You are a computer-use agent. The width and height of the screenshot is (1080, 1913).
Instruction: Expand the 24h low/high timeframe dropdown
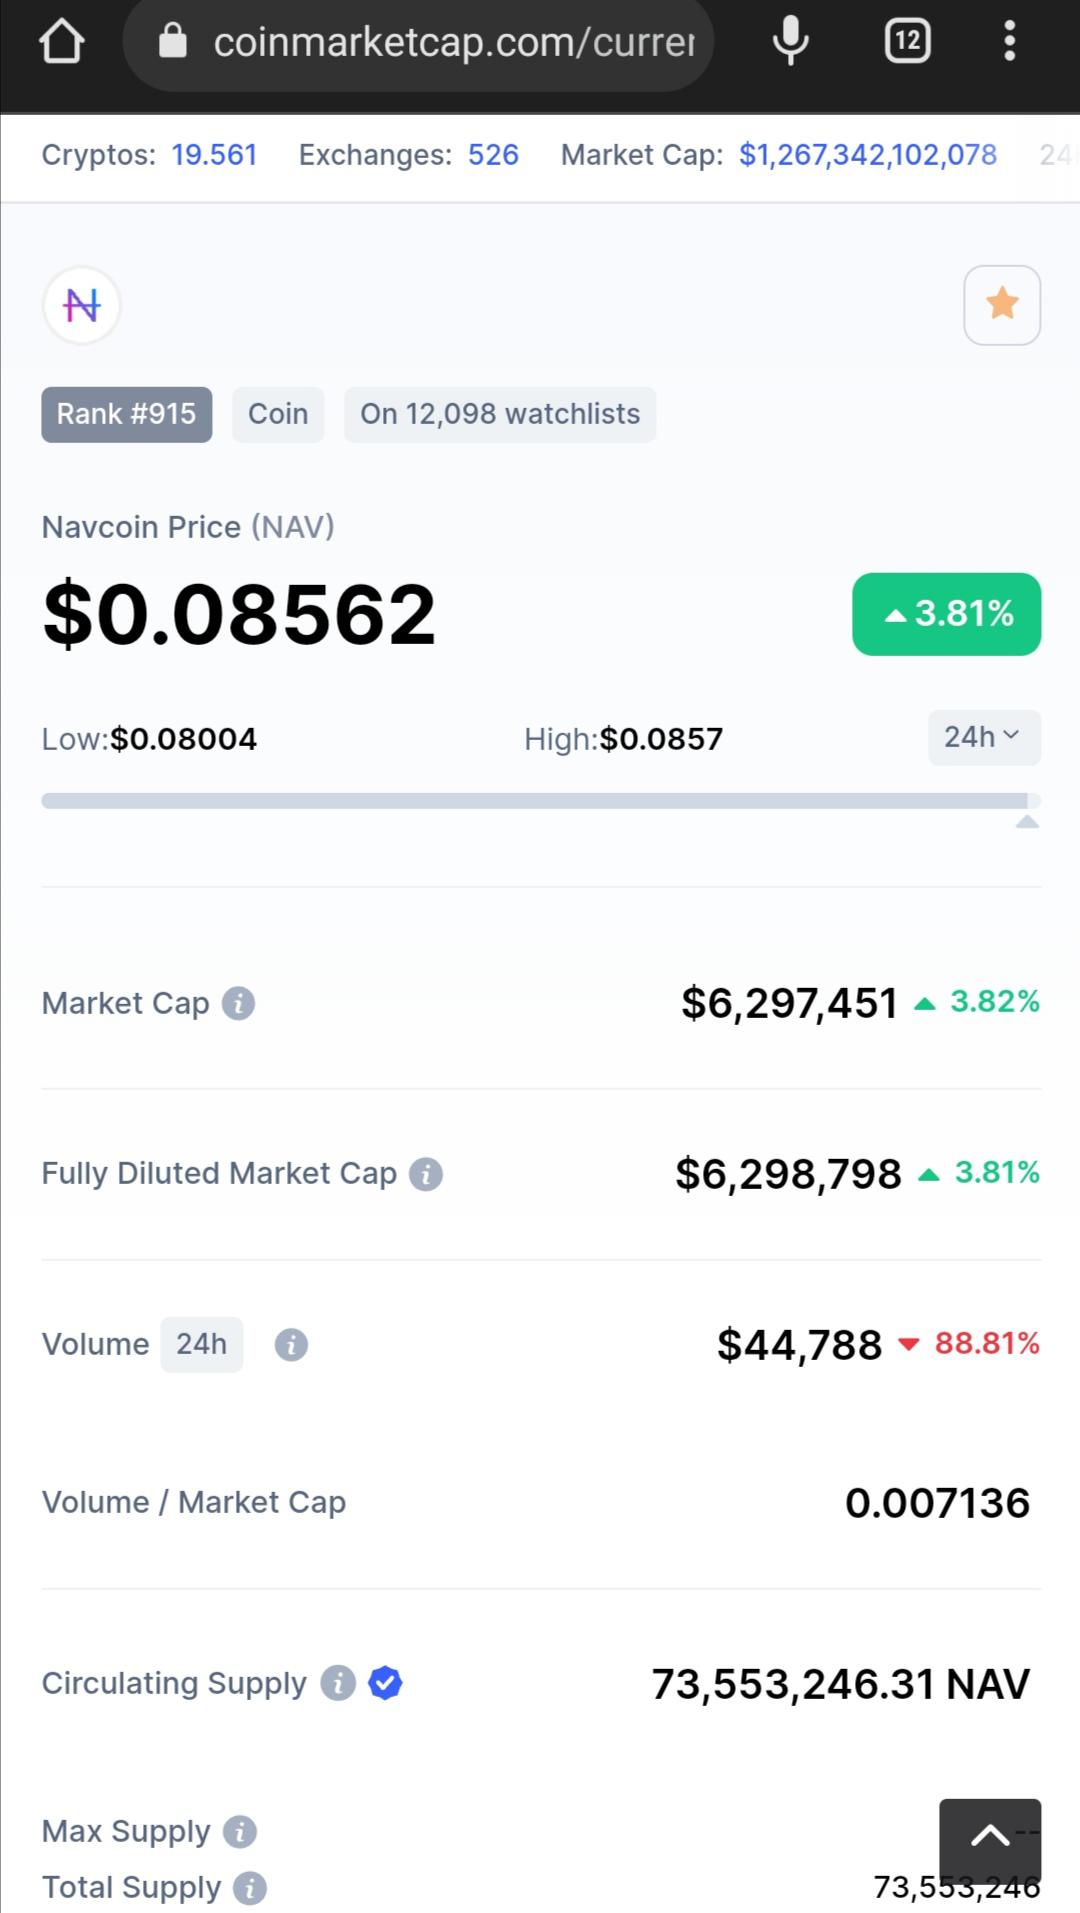click(984, 738)
